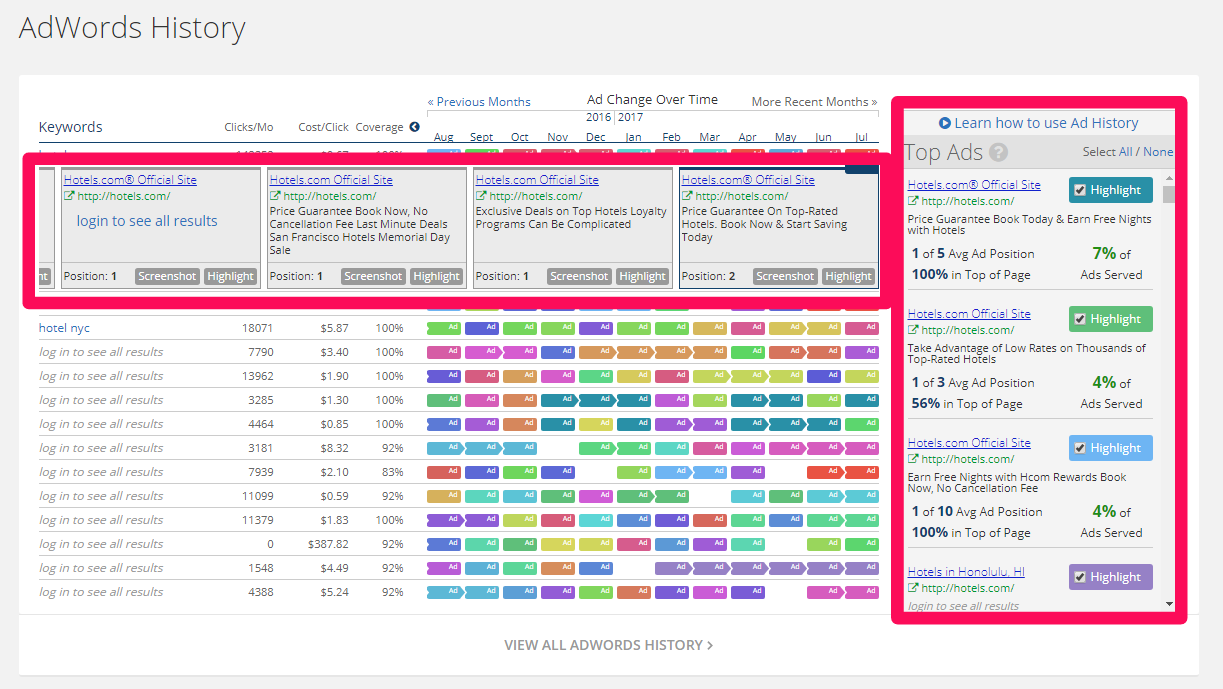Click external link icon above "Earn Free Nights with Hcom"
The image size is (1223, 689).
click(913, 460)
